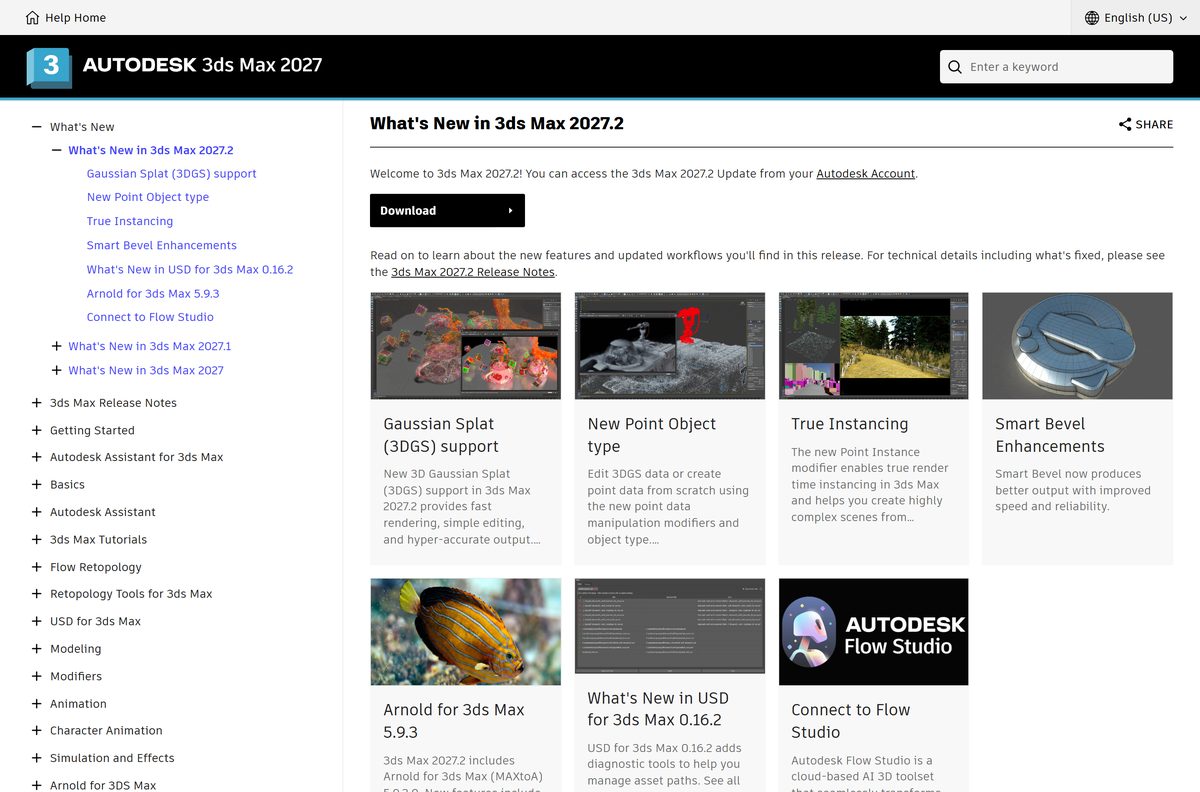Open the New Point Object type card title
The width and height of the screenshot is (1200, 792).
click(652, 435)
